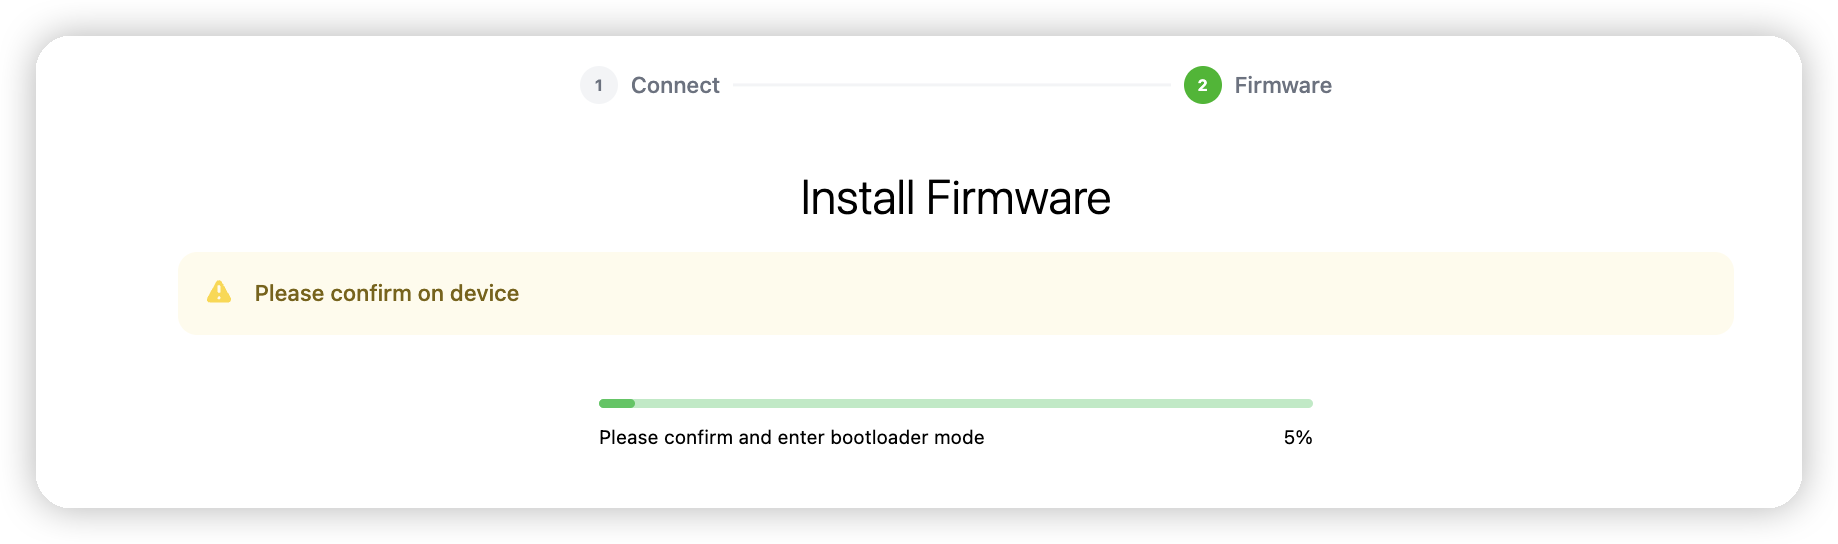Click the light green unfilled progress track

tap(974, 403)
